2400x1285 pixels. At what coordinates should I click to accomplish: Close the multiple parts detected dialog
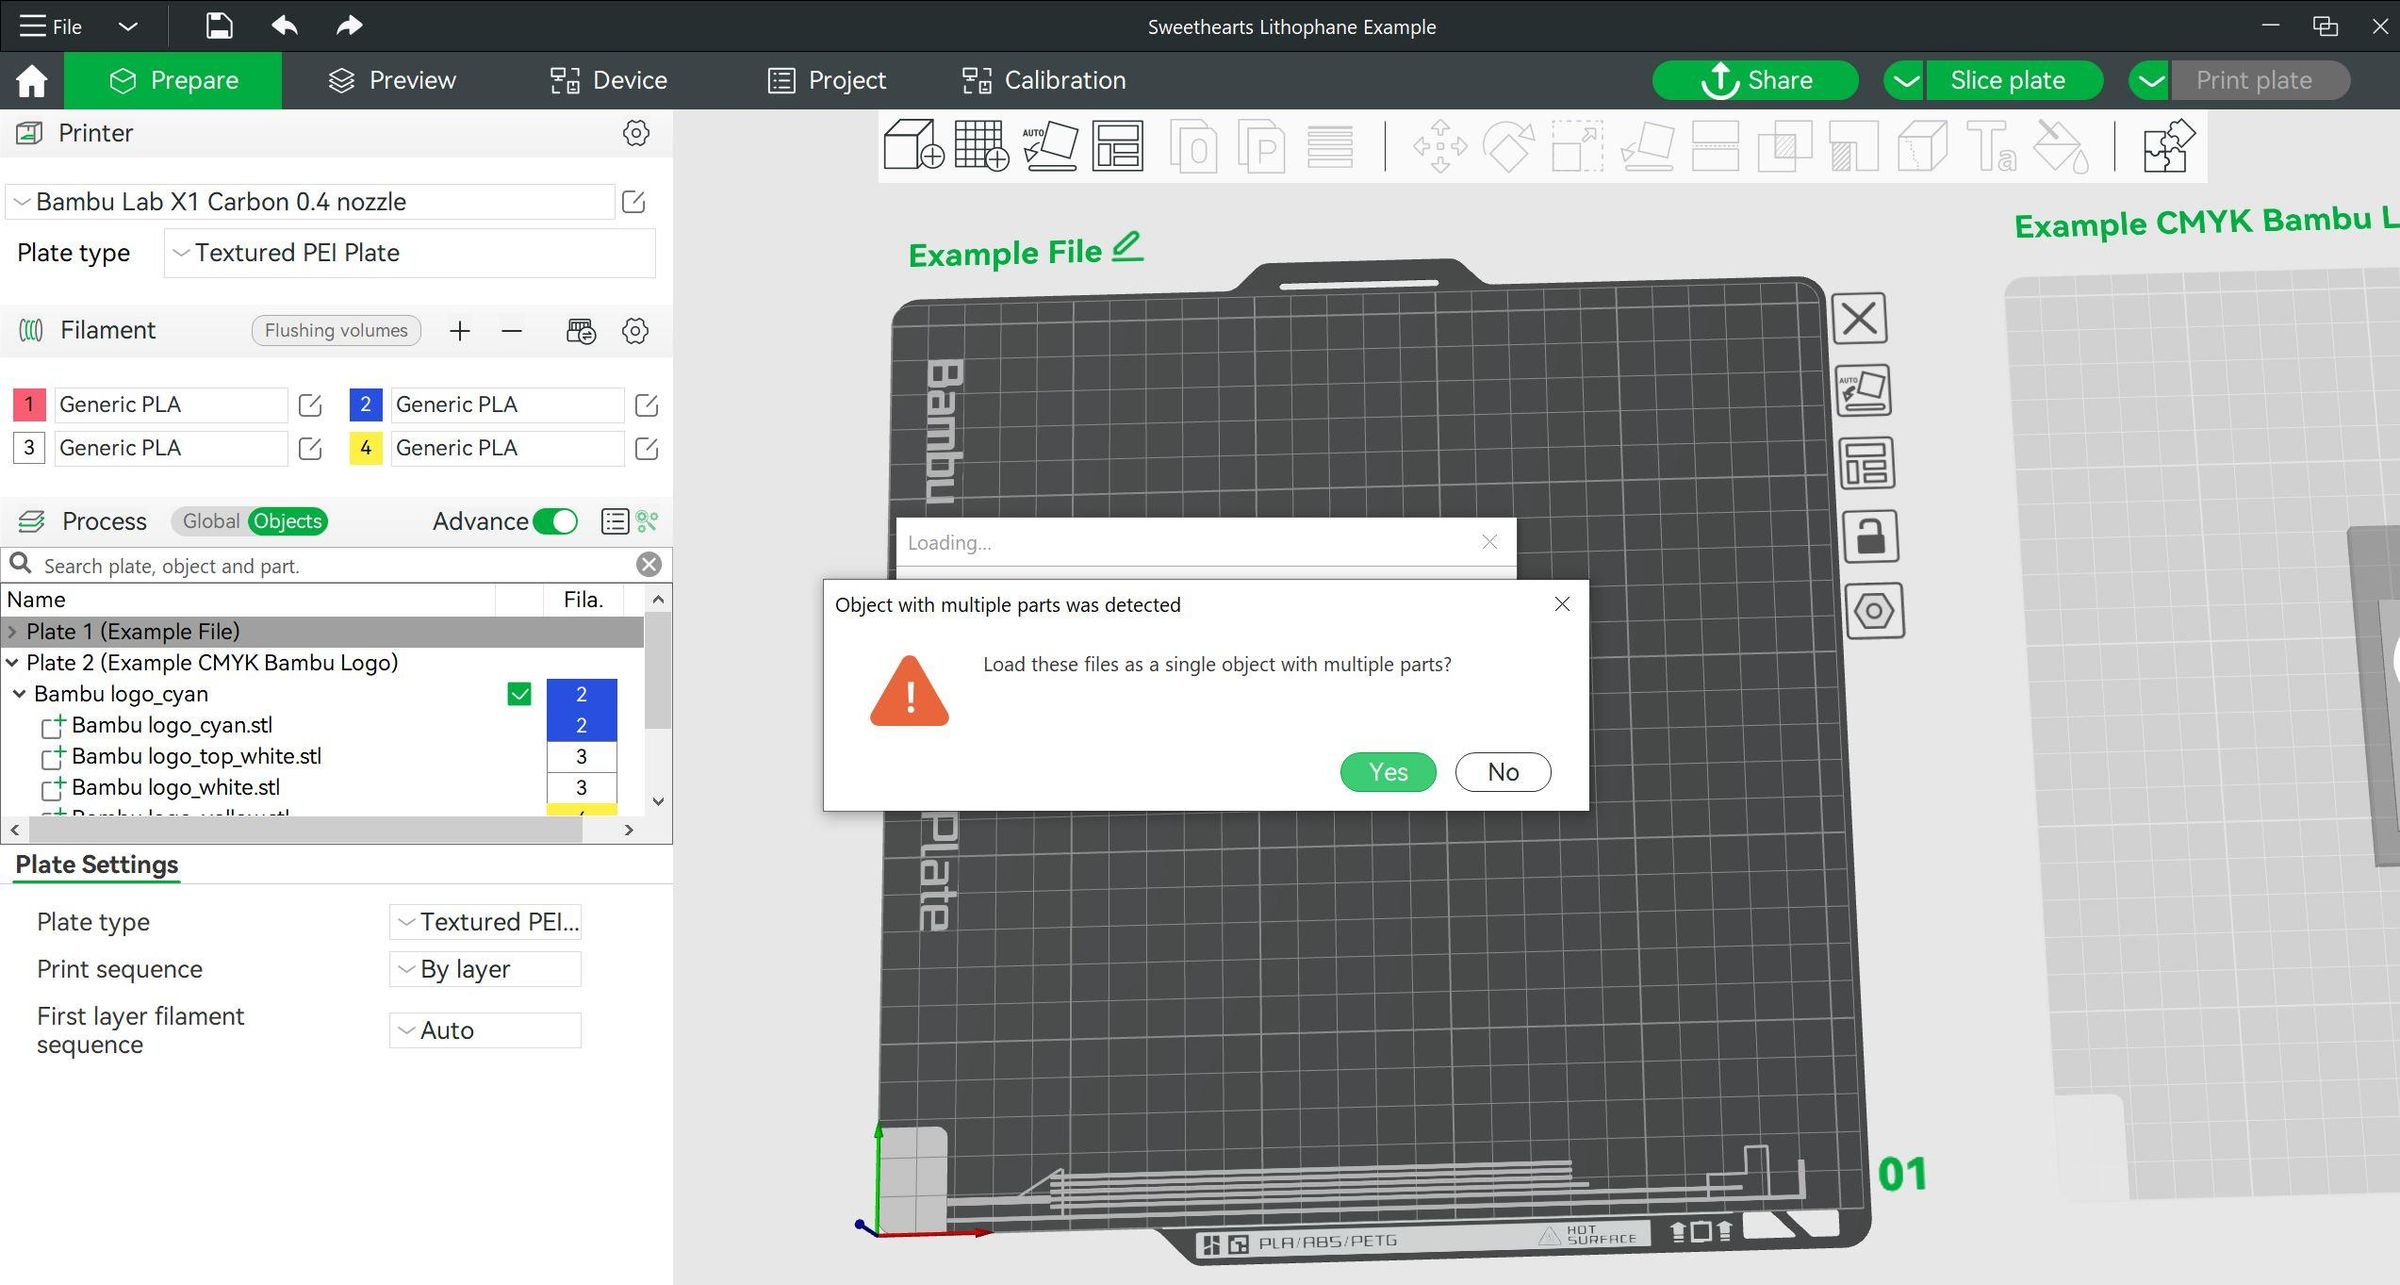coord(1562,604)
